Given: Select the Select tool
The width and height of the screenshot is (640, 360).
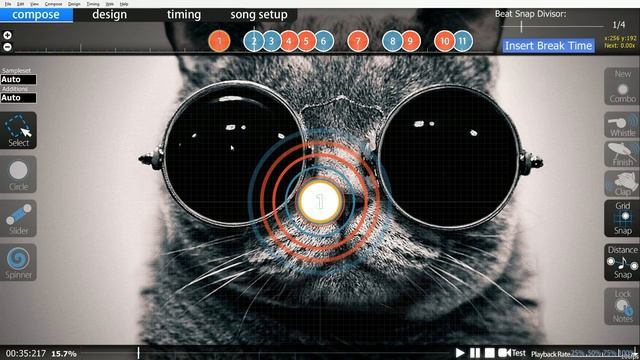Looking at the screenshot, I should pos(18,130).
